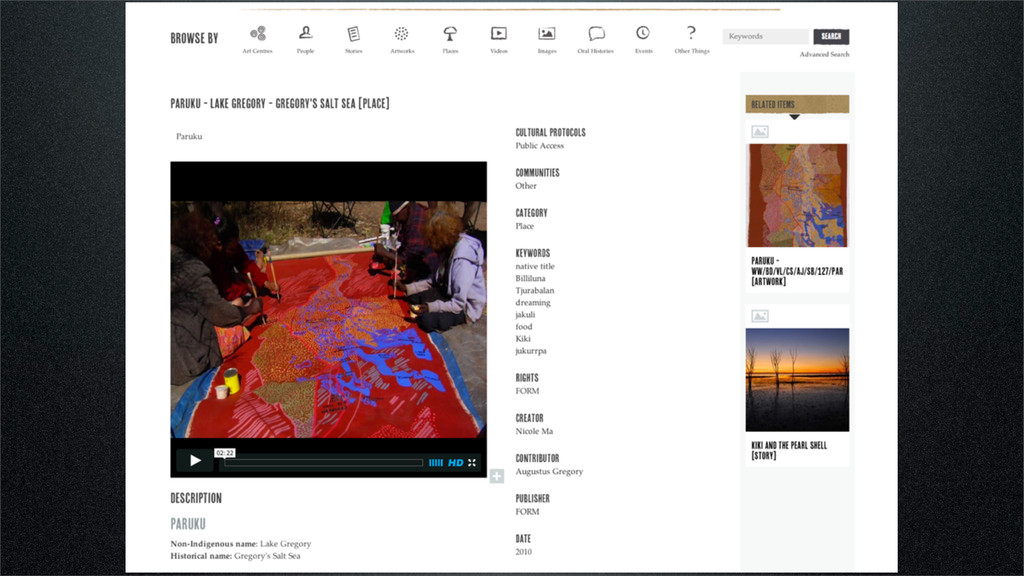Open Oral Histories speech bubble icon
1024x576 pixels.
[596, 34]
